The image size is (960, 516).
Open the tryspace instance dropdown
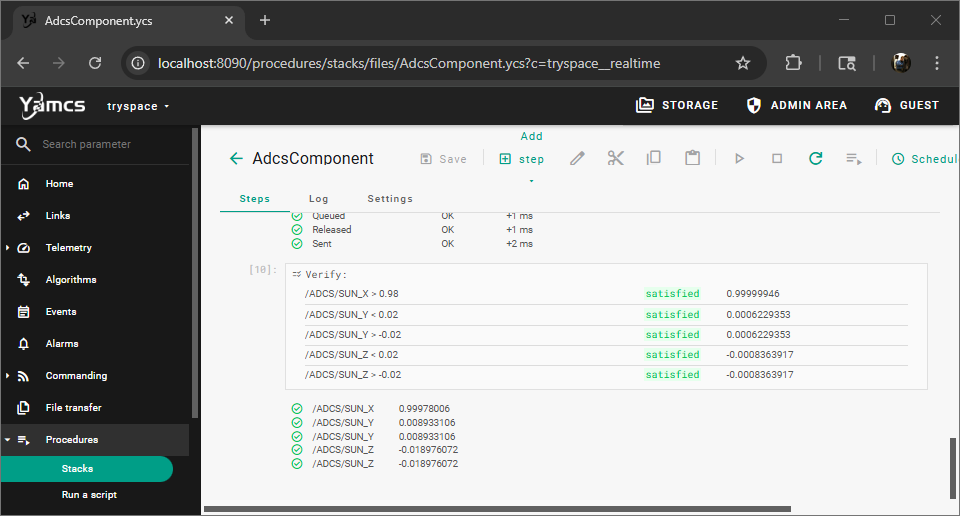pos(138,107)
